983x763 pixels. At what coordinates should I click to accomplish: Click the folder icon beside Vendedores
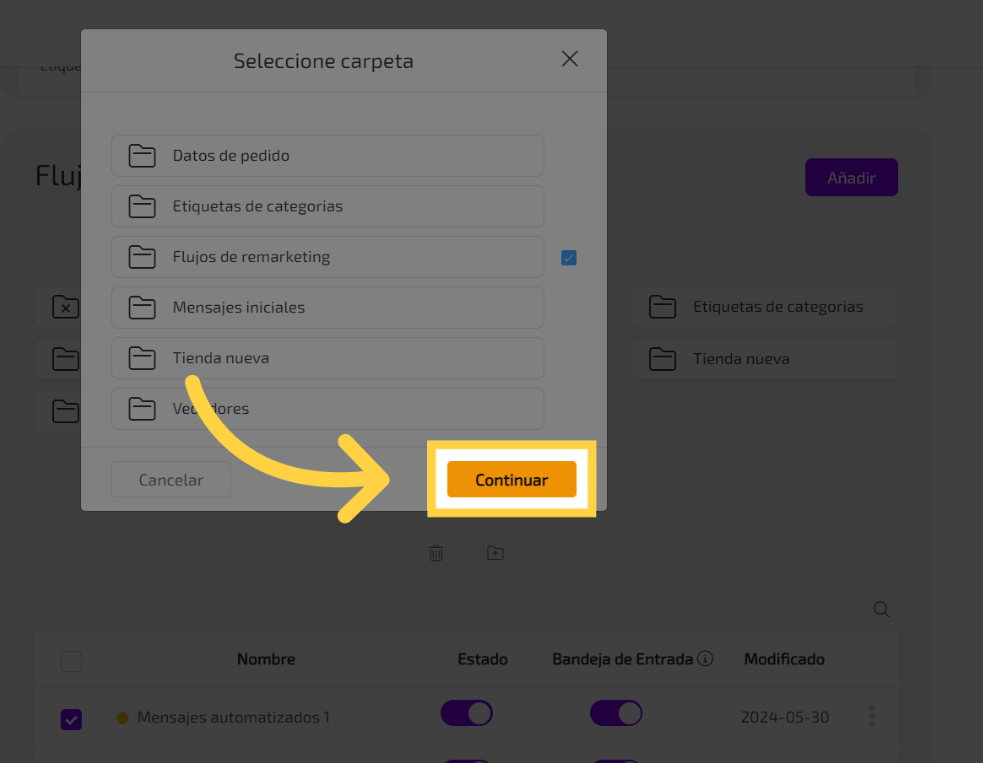[x=142, y=409]
